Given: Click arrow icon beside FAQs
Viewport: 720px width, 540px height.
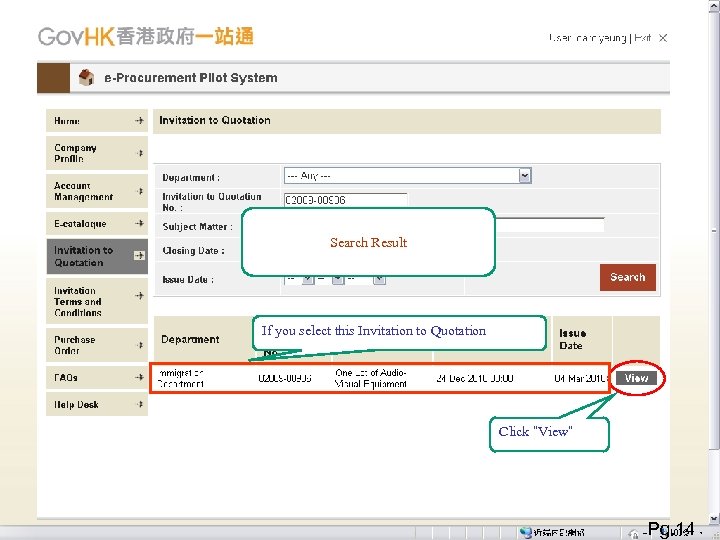Looking at the screenshot, I should [x=139, y=377].
